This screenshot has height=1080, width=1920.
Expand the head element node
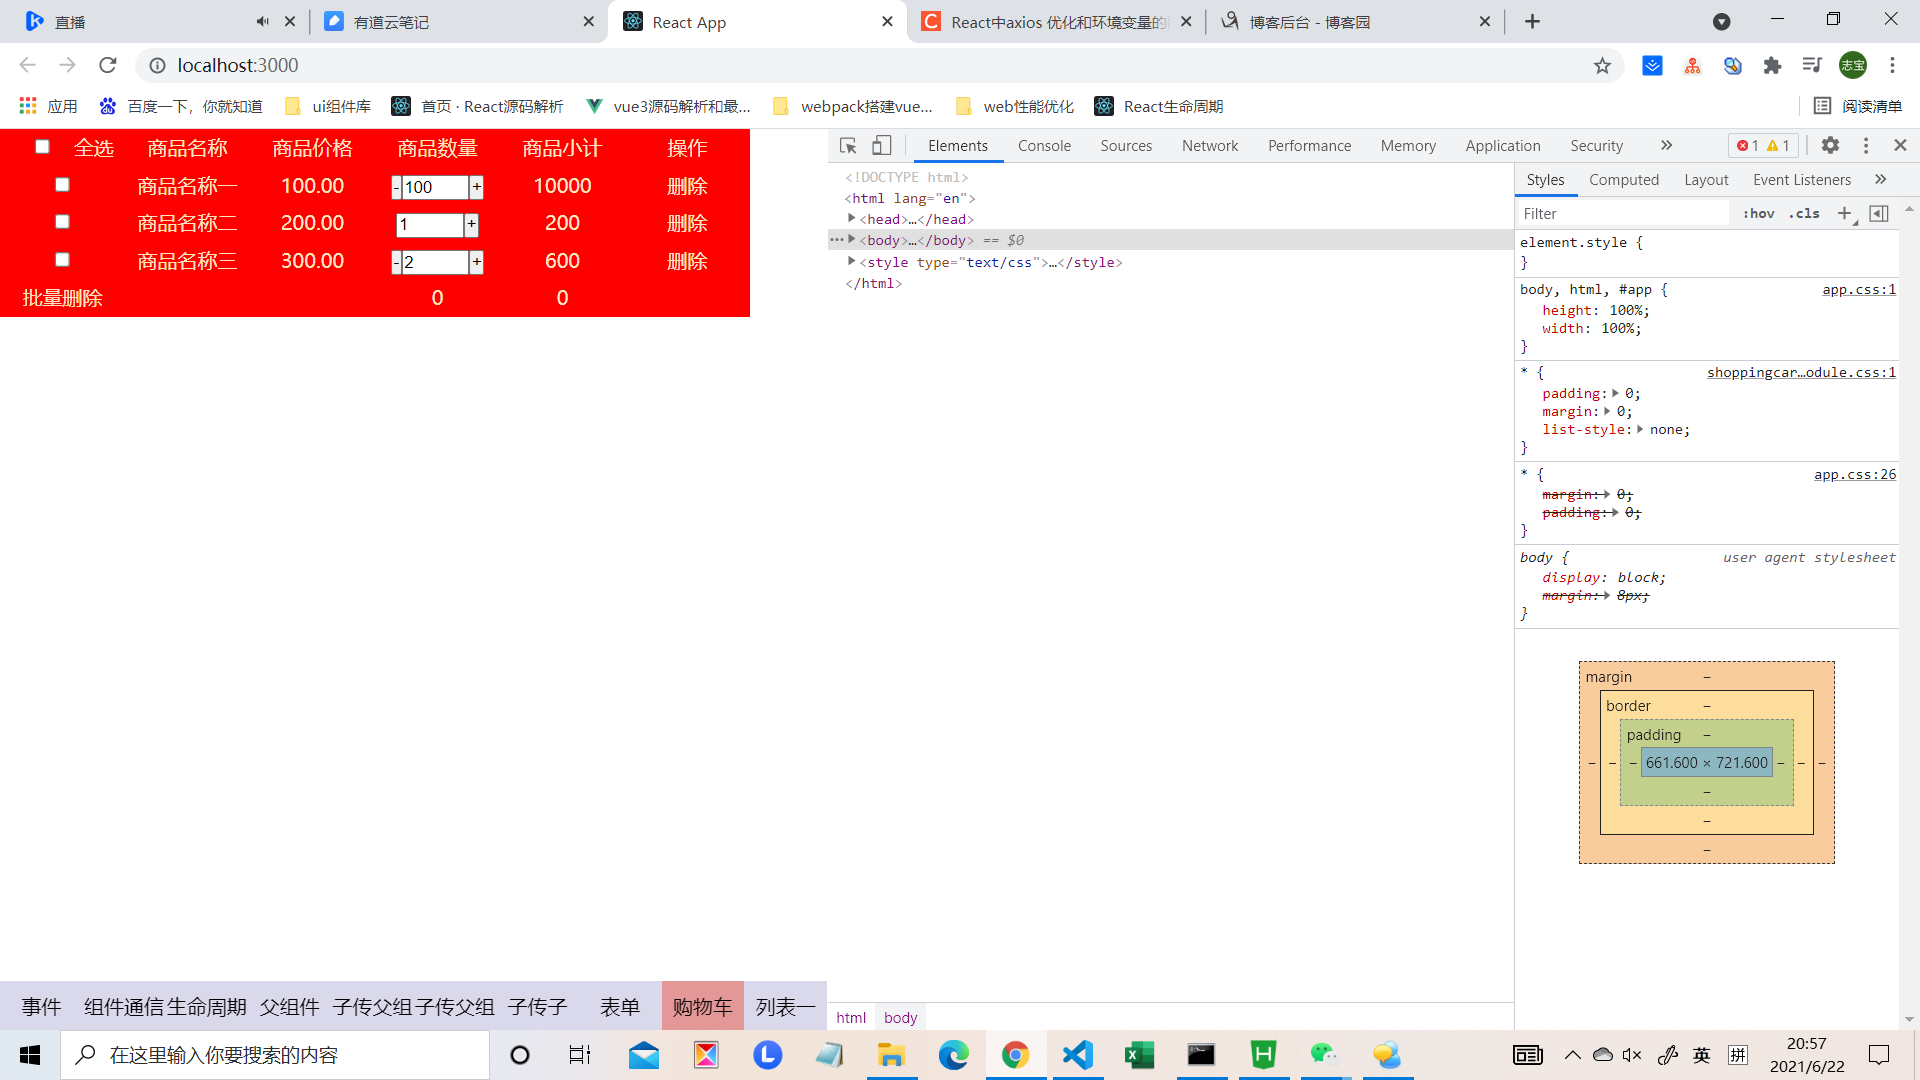[x=852, y=219]
